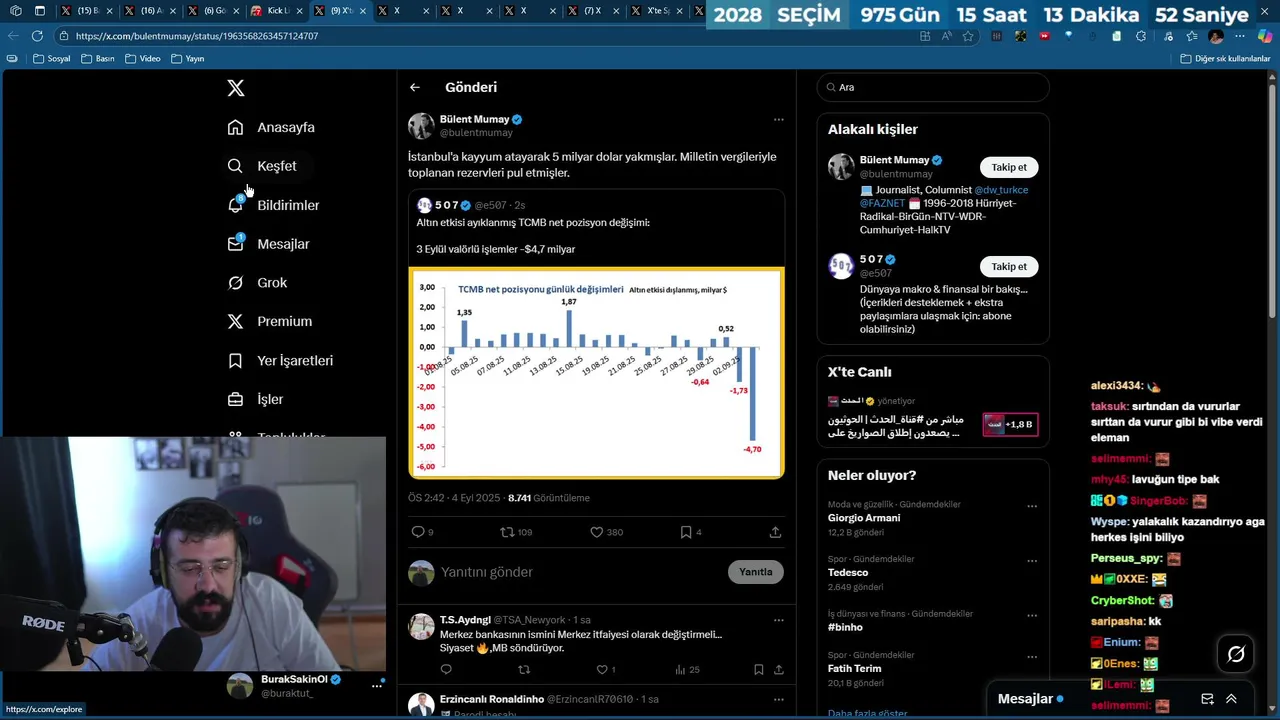Switch to X'te S... browser tab

point(657,11)
